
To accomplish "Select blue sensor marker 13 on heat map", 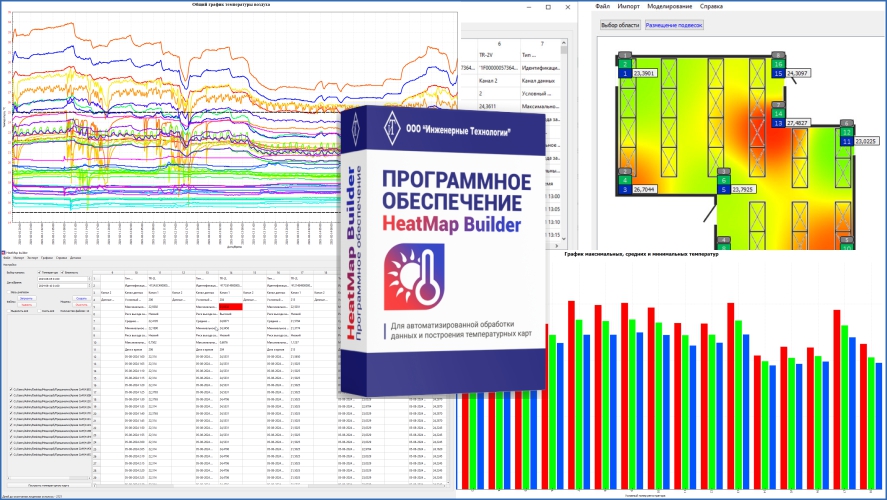I will point(778,123).
